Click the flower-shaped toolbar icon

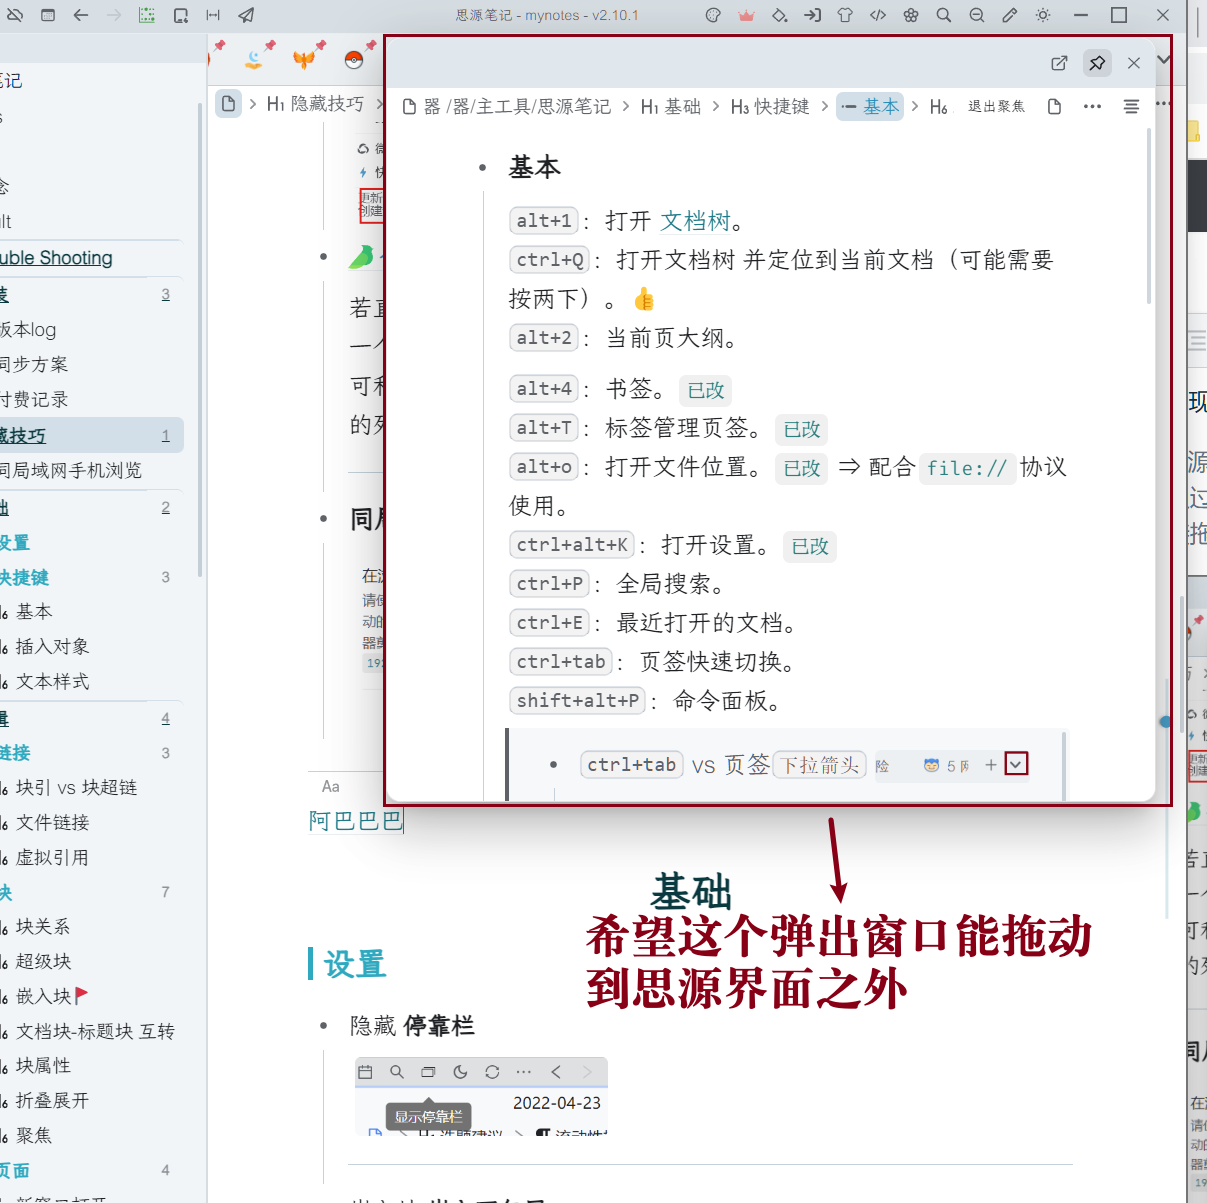pyautogui.click(x=911, y=15)
